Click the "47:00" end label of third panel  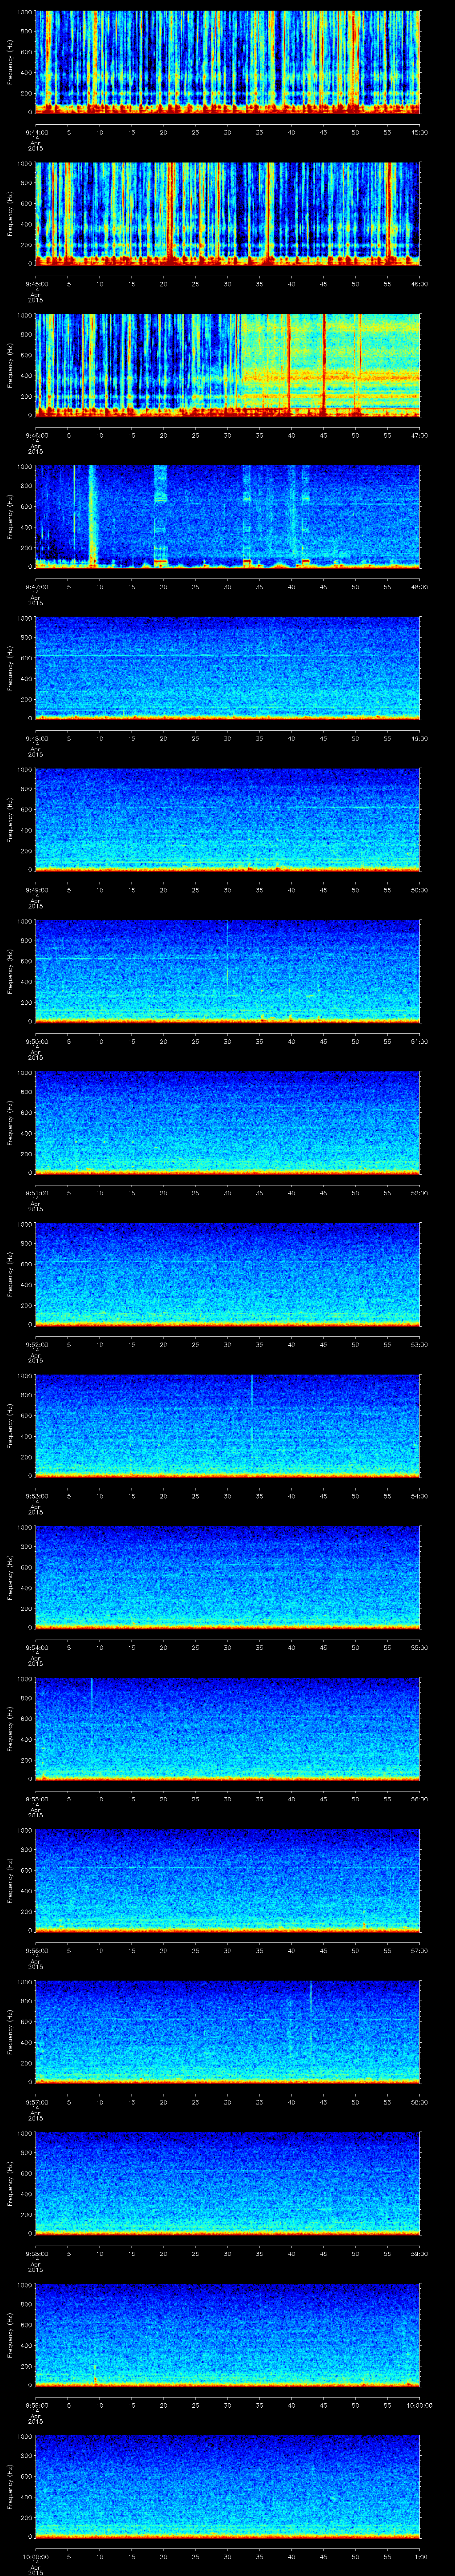pyautogui.click(x=420, y=435)
